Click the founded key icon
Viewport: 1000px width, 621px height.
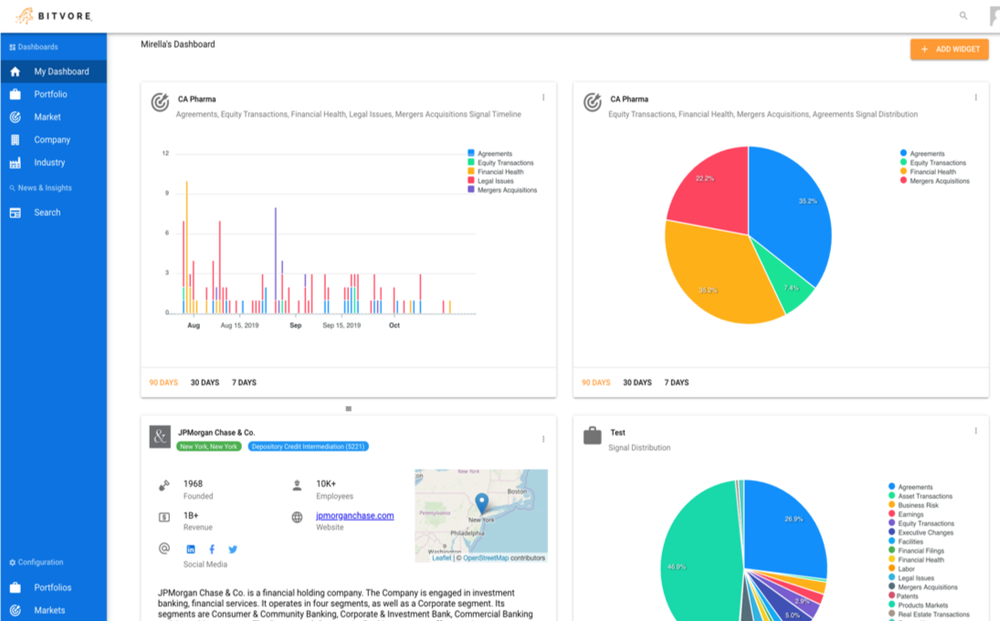164,486
